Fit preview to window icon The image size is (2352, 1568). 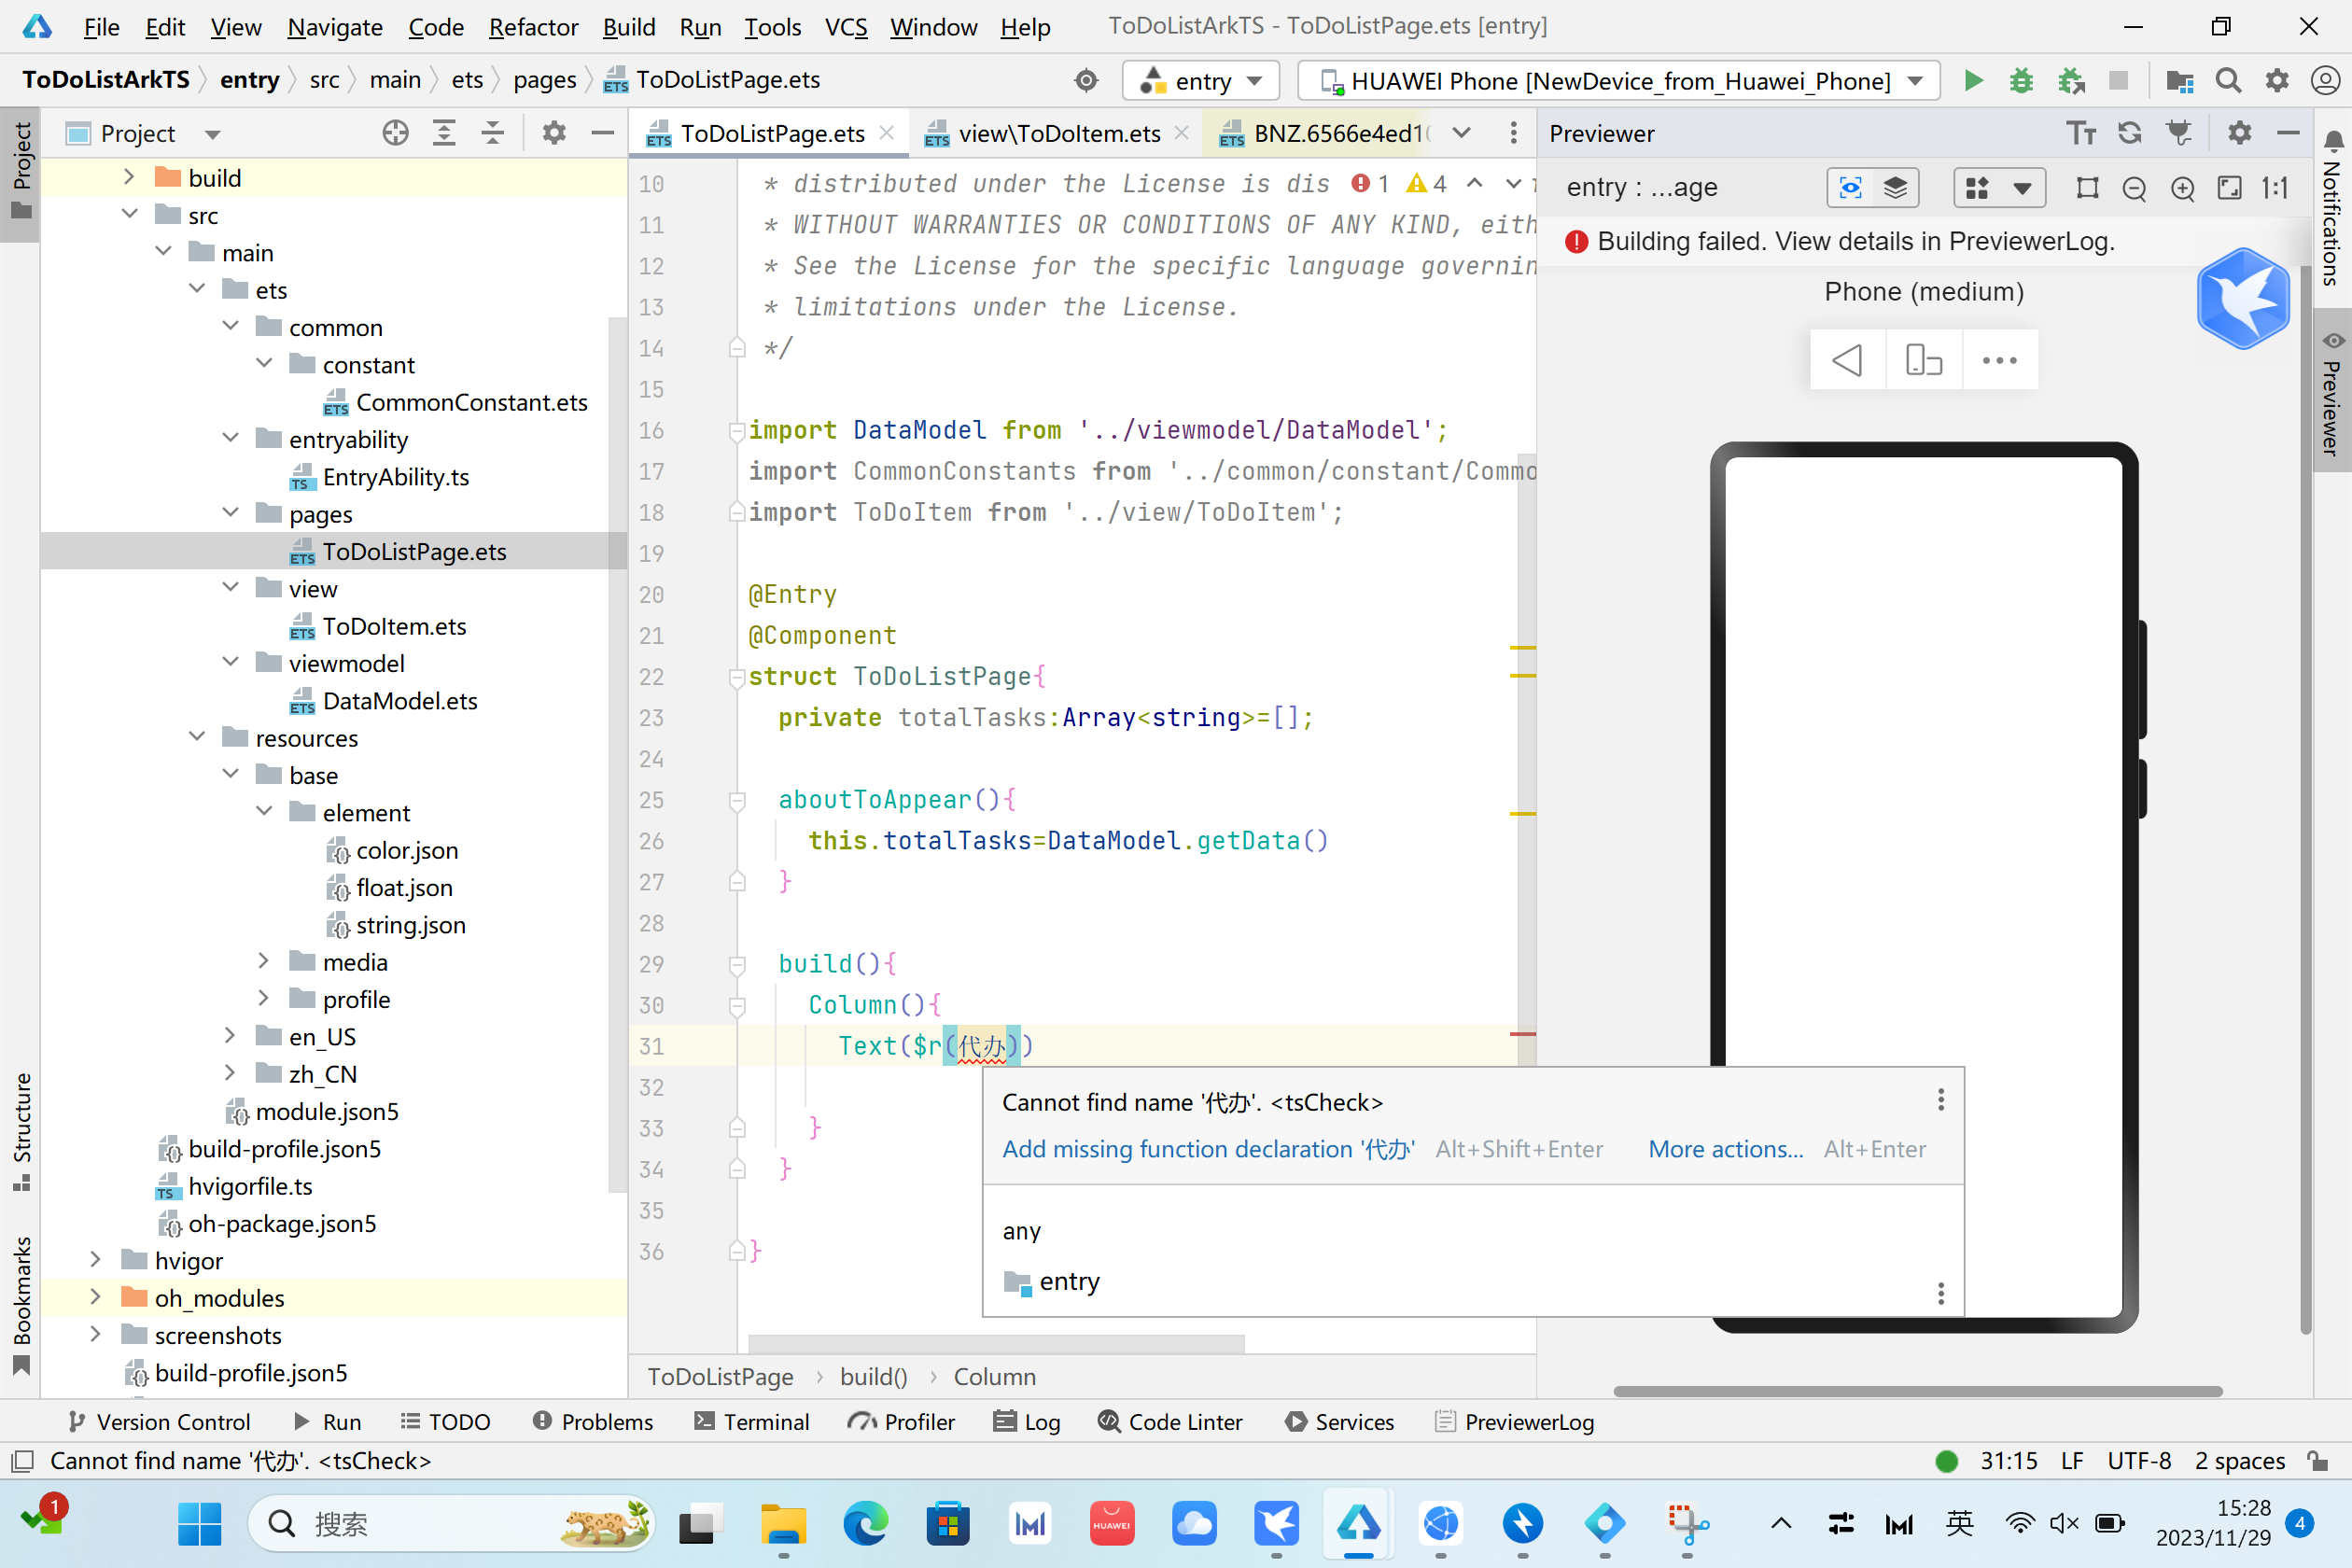(2230, 188)
